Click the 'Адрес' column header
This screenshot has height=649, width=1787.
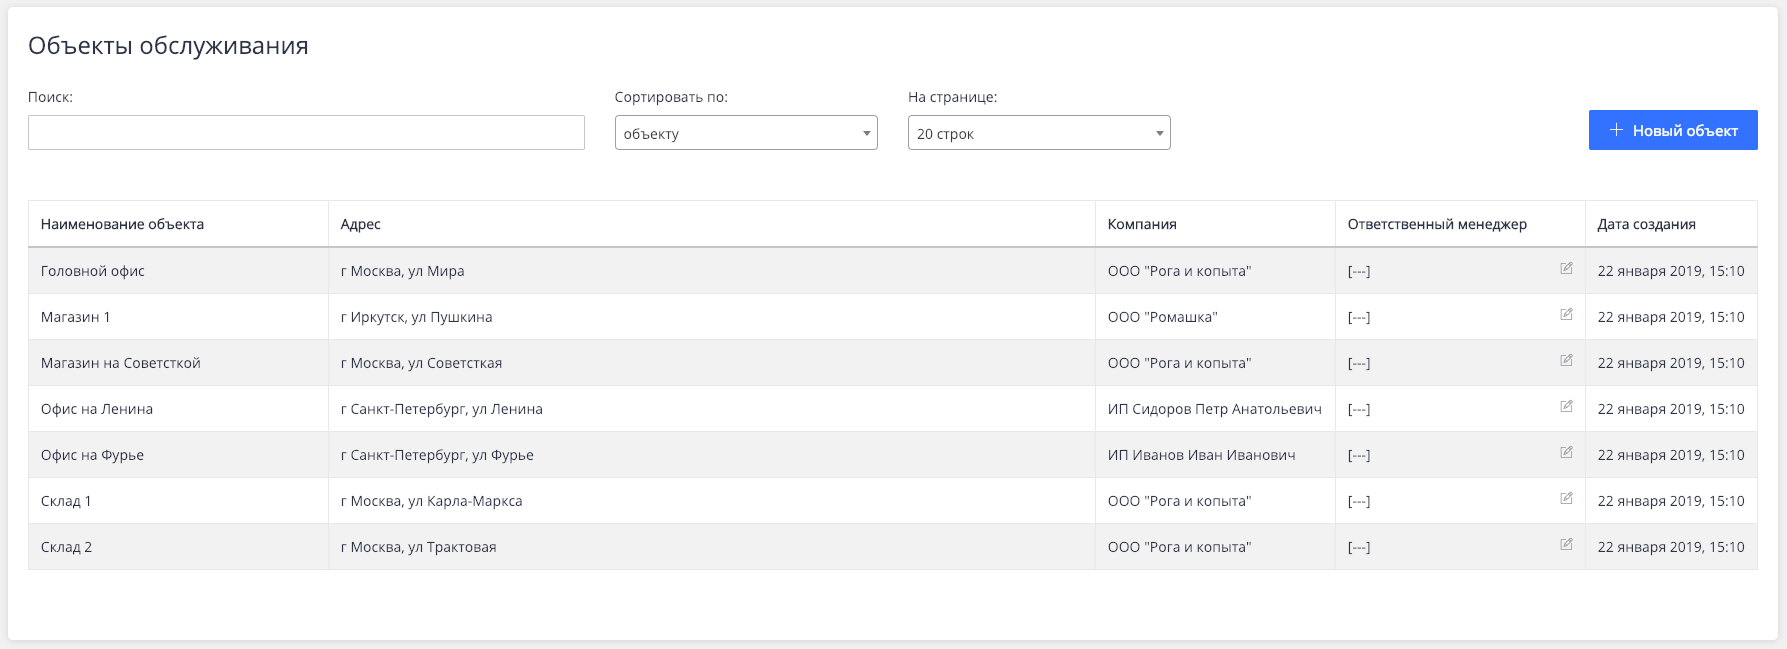coord(361,224)
